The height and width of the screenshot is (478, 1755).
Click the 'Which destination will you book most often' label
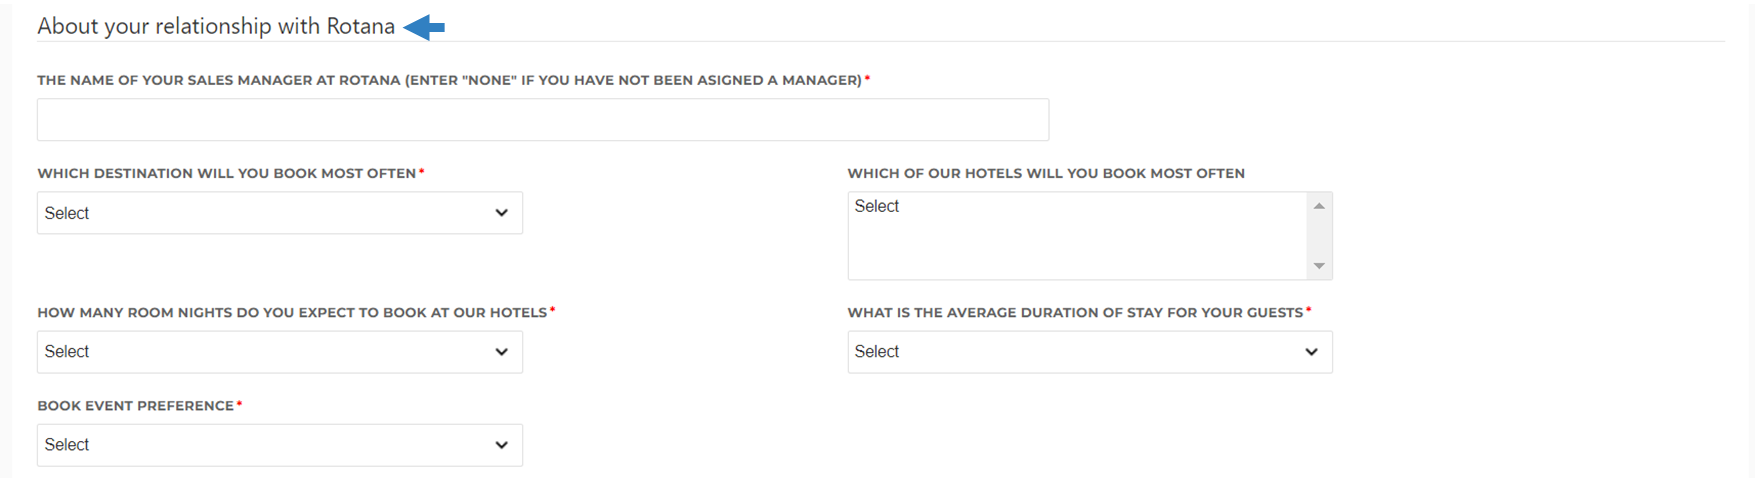(x=227, y=173)
